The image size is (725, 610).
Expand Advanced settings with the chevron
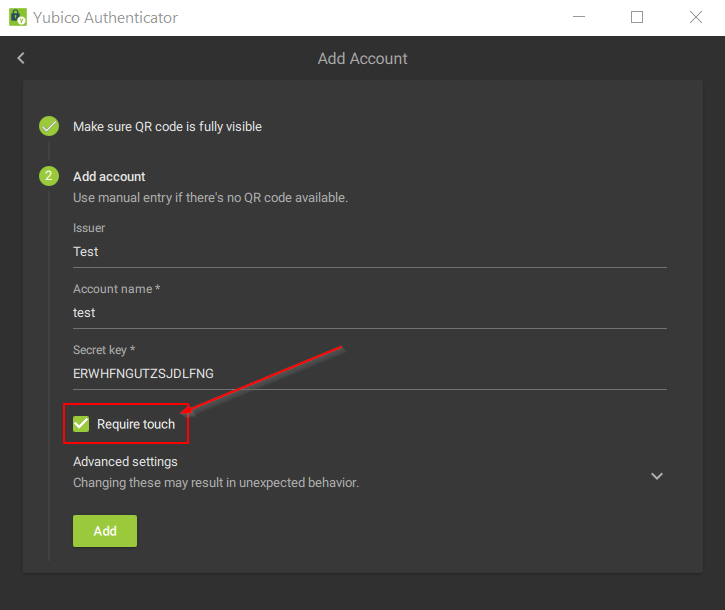click(x=657, y=476)
